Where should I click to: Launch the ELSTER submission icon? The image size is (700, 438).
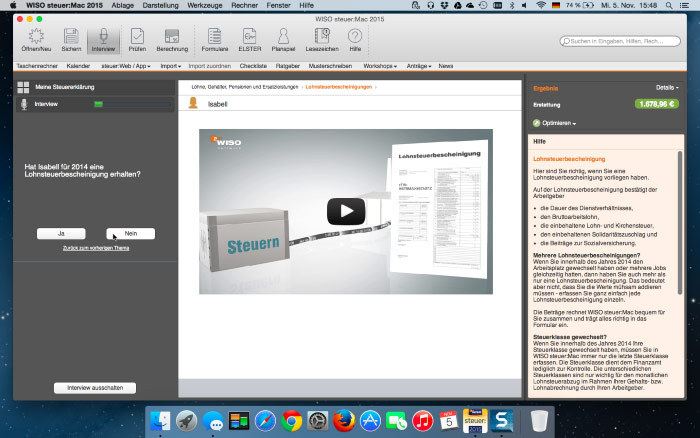(x=250, y=40)
